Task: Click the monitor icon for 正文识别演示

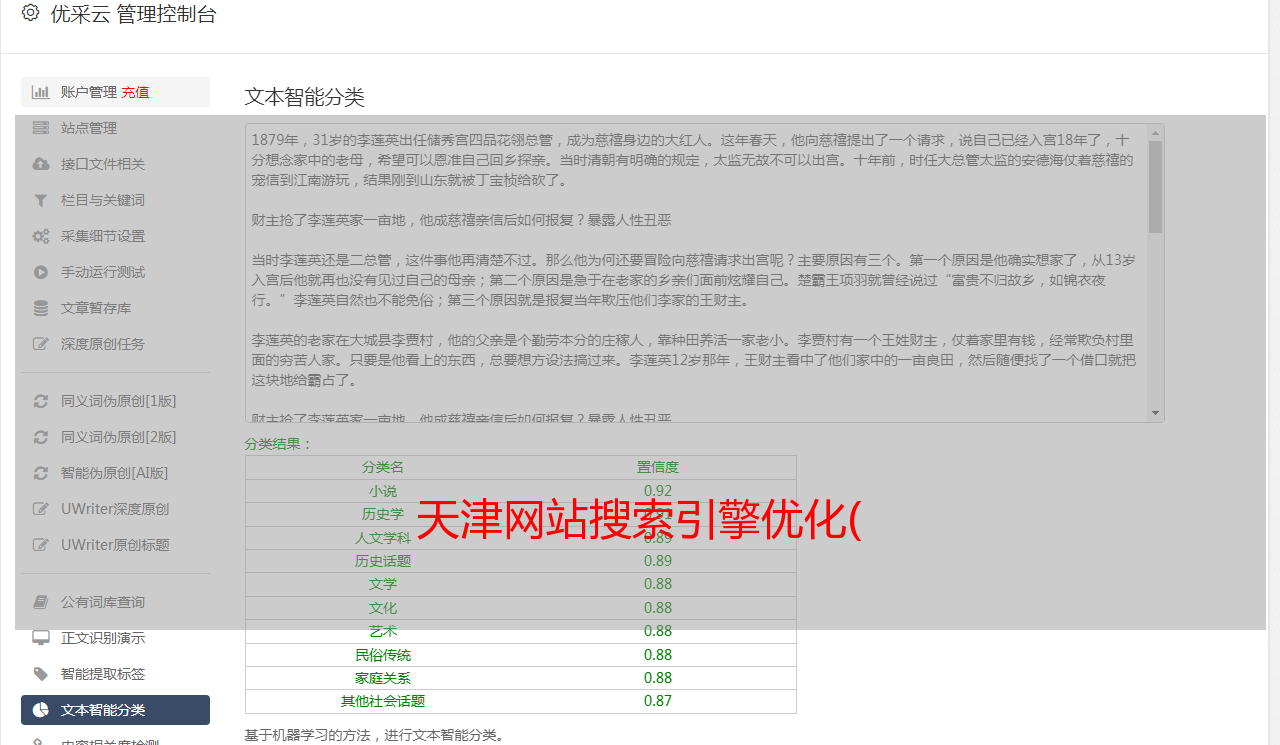Action: (41, 638)
